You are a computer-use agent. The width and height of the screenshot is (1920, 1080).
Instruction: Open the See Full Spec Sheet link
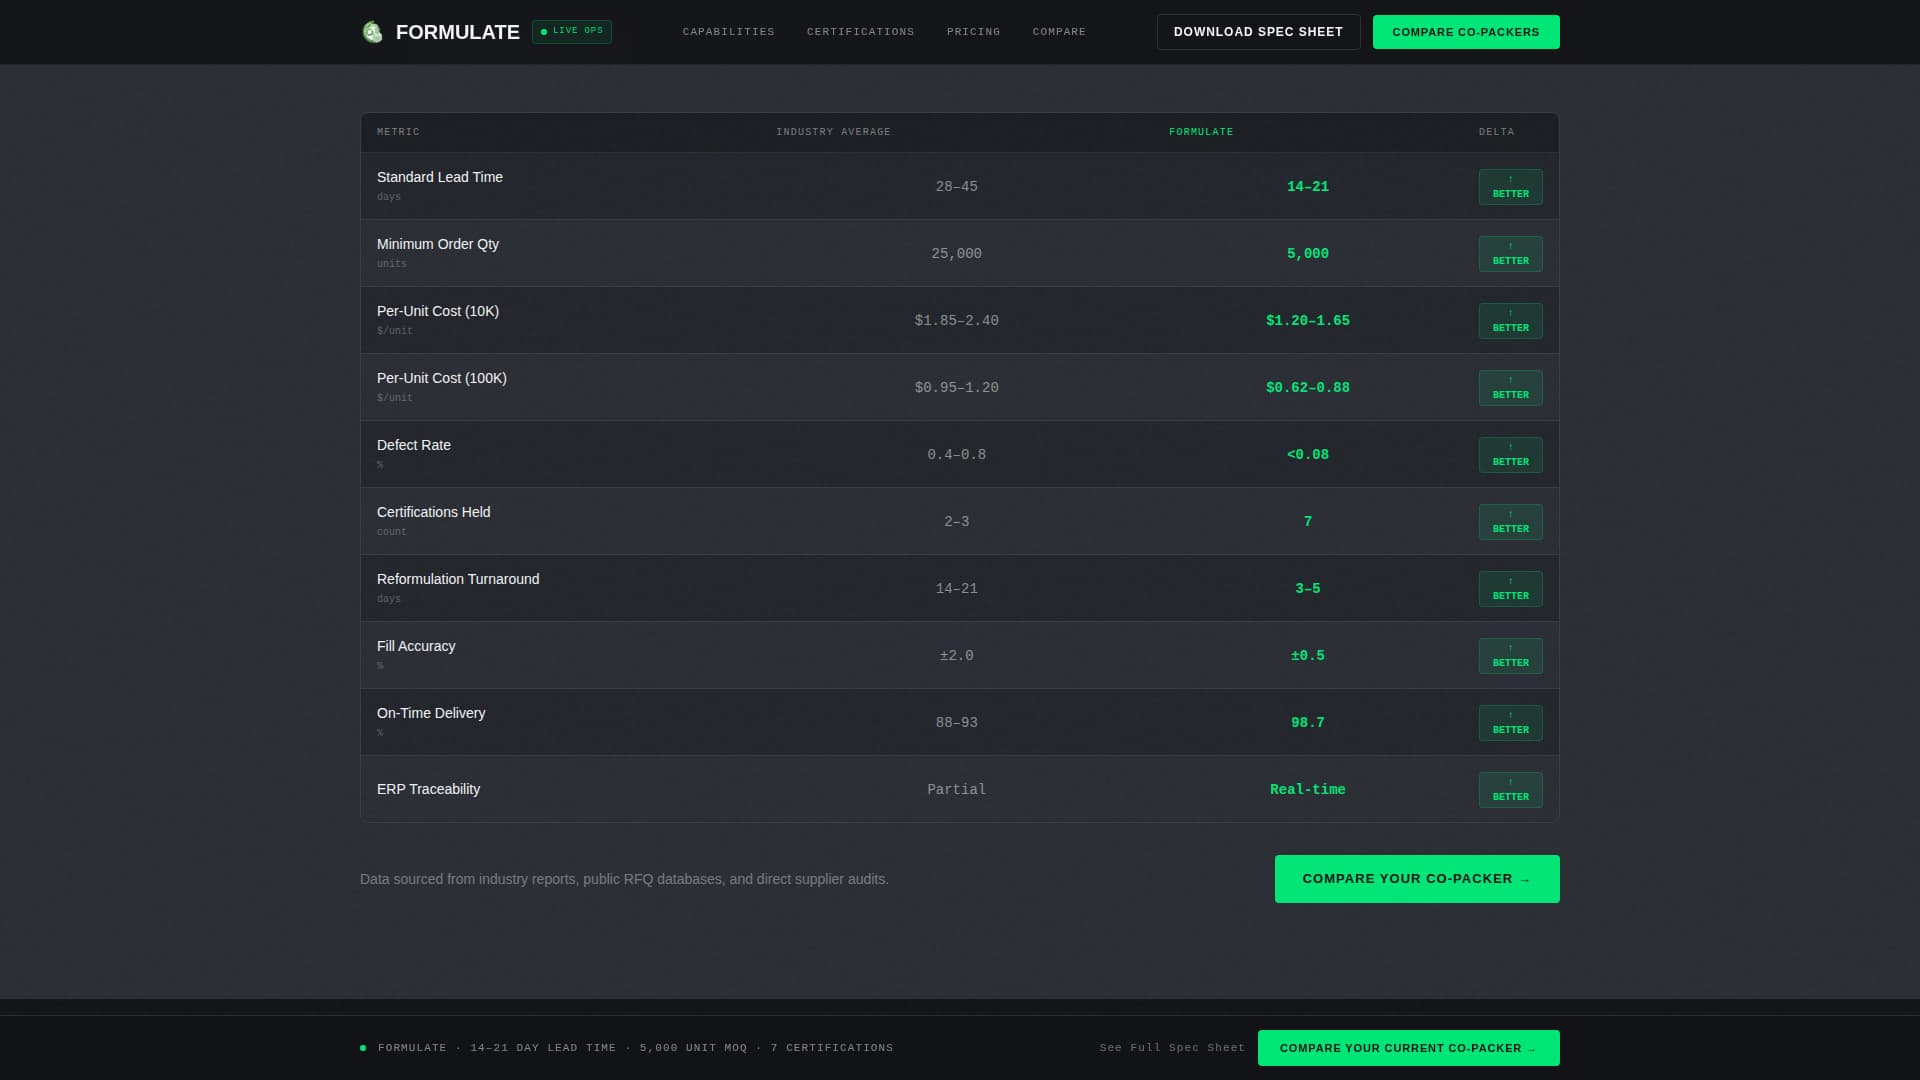pos(1171,1047)
